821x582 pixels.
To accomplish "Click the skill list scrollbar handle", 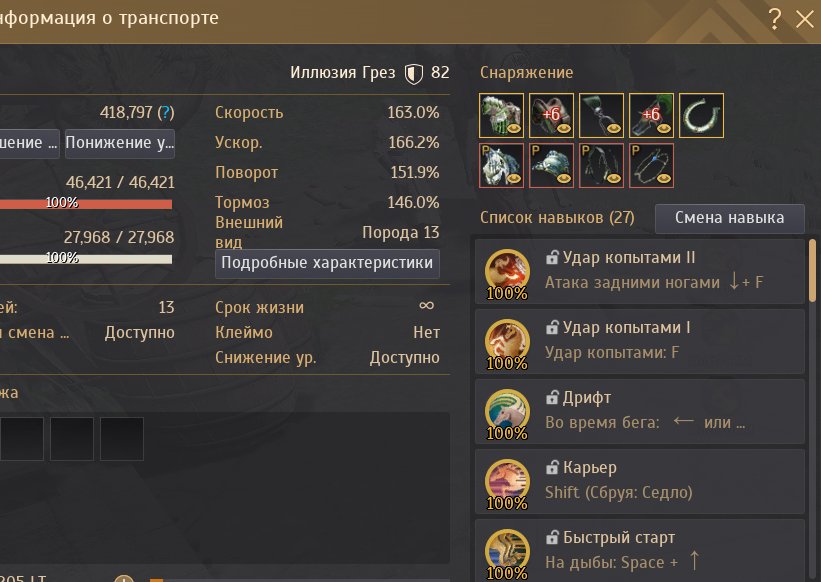I will click(x=813, y=271).
